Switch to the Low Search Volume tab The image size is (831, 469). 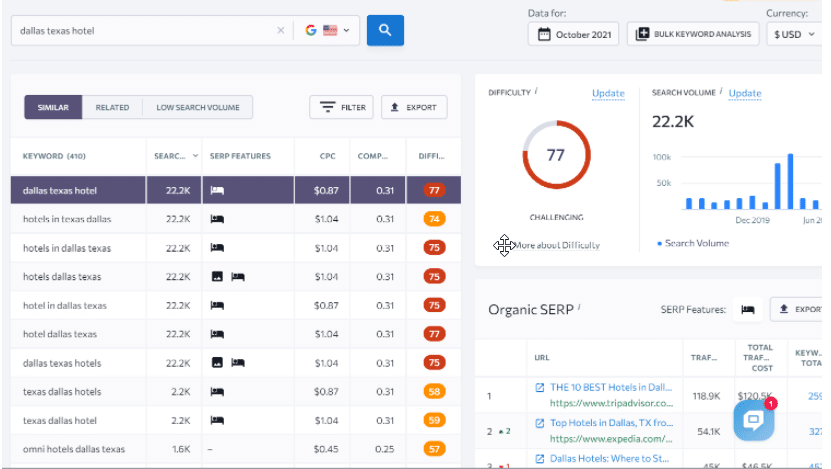tap(198, 107)
